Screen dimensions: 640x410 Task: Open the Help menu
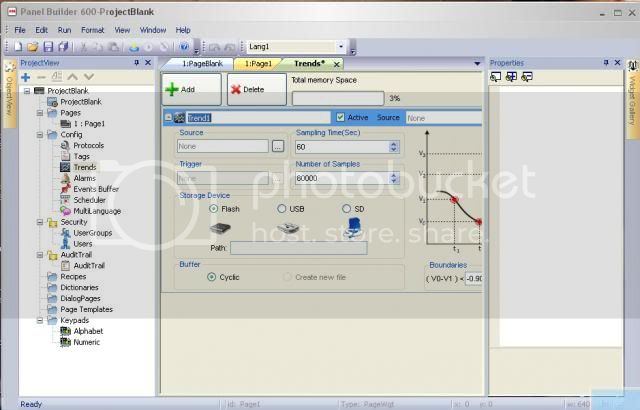[x=183, y=30]
